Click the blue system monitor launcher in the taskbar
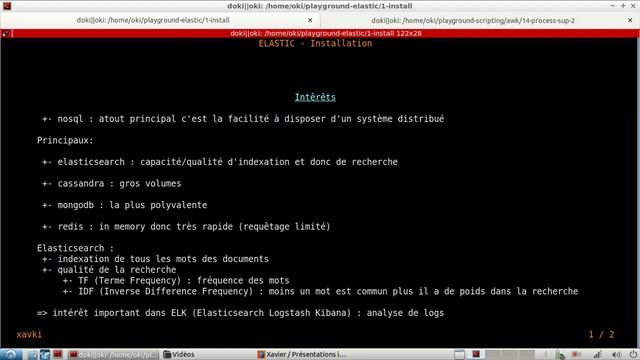This screenshot has width=640, height=360. [x=45, y=354]
